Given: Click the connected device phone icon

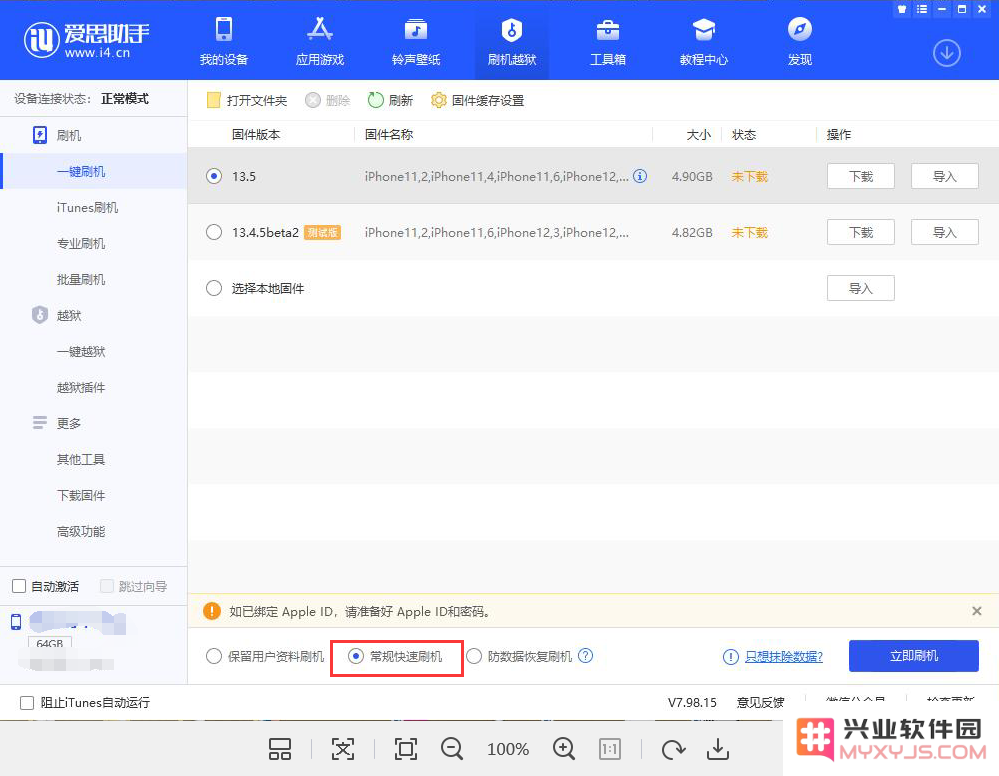Looking at the screenshot, I should click(16, 622).
